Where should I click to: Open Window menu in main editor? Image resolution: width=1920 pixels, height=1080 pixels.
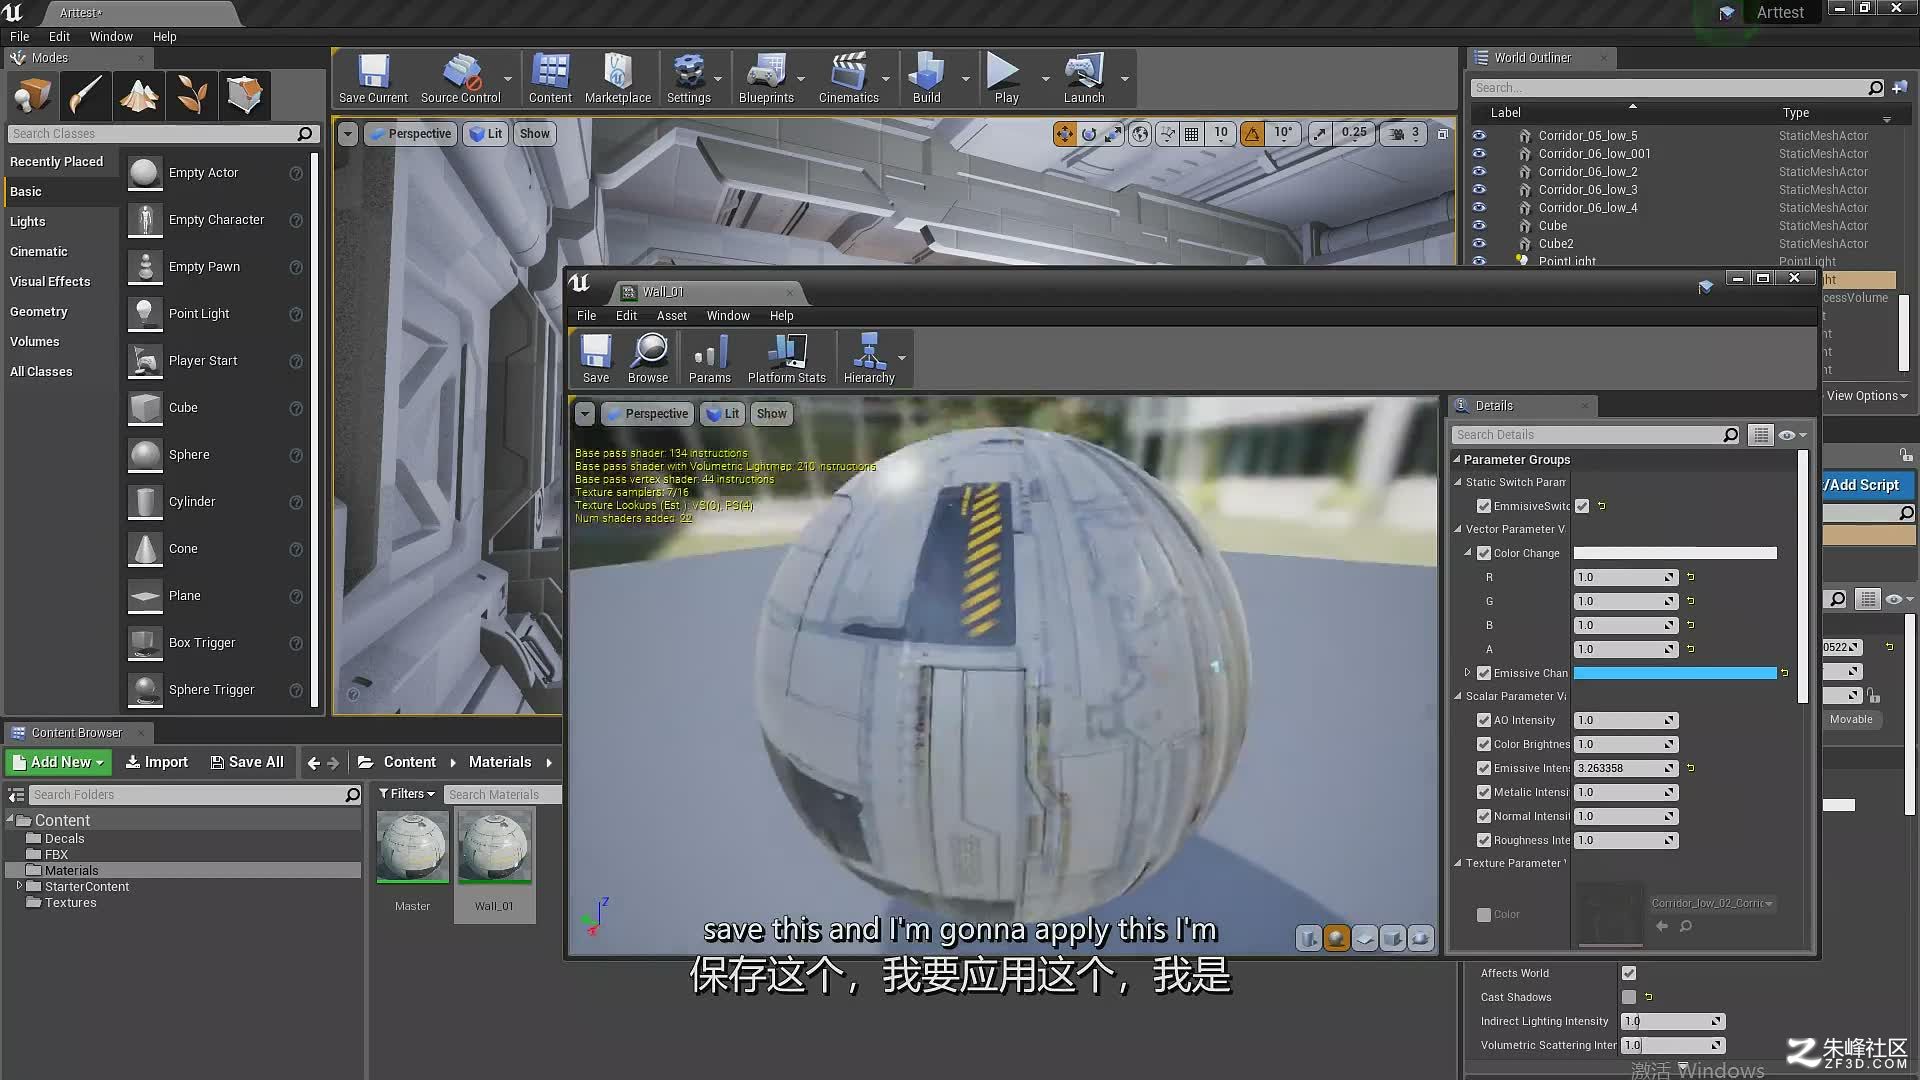(111, 36)
